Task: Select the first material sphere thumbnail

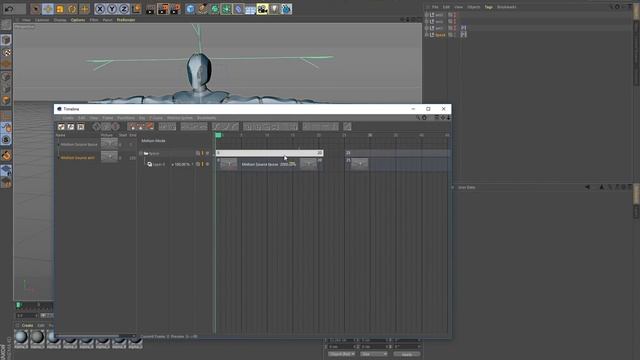Action: click(x=21, y=338)
